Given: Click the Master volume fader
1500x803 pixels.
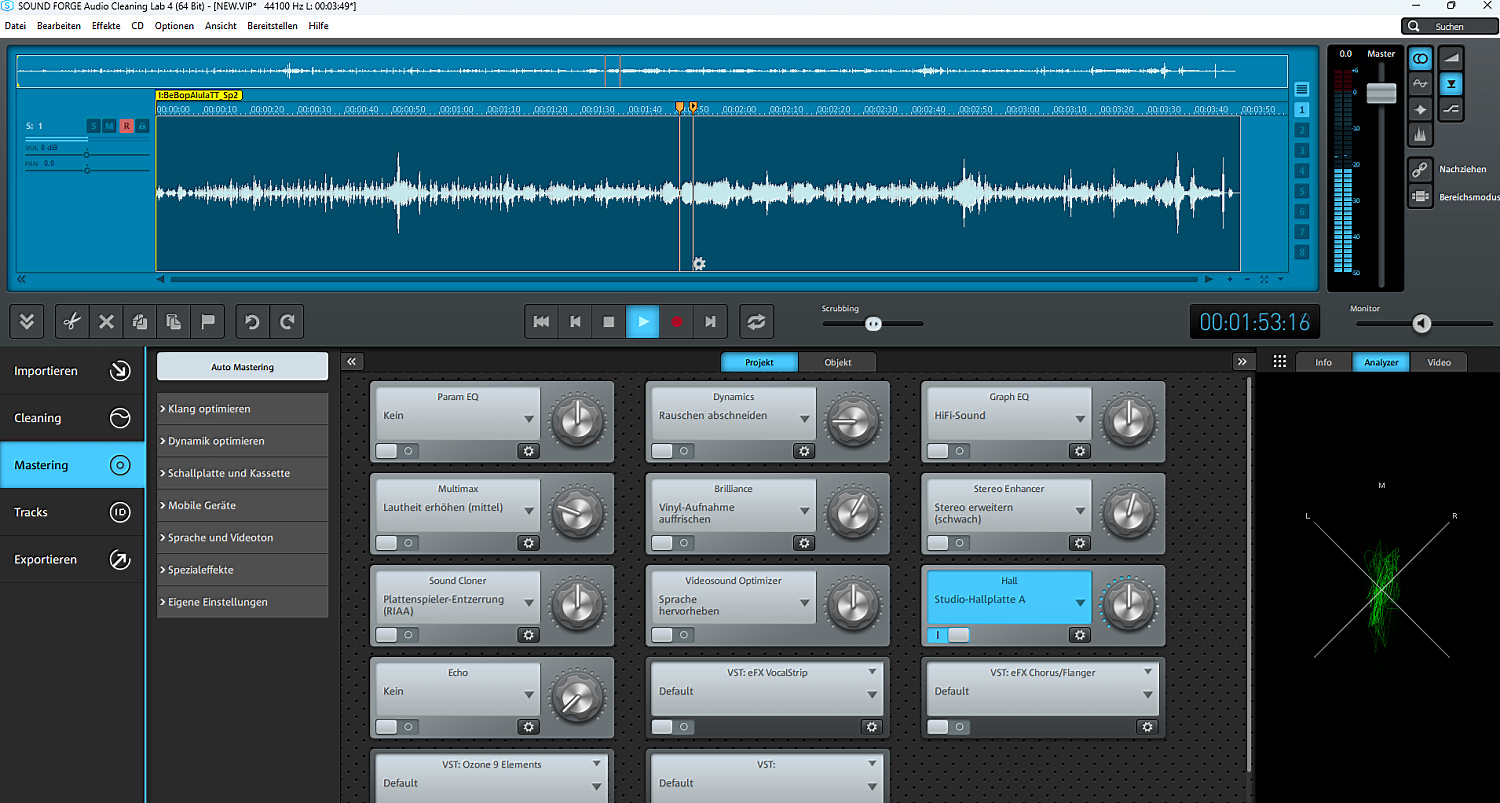Looking at the screenshot, I should click(x=1381, y=93).
